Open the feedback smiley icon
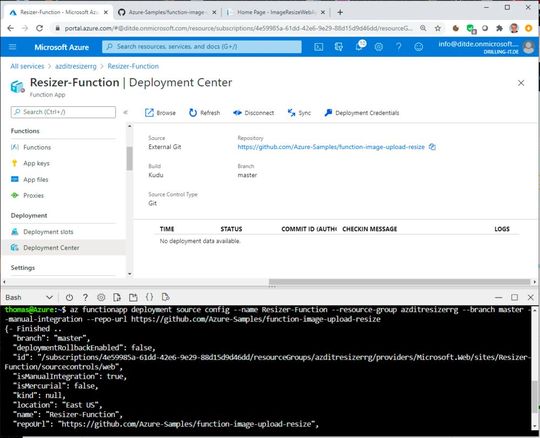The width and height of the screenshot is (540, 438). [418, 47]
